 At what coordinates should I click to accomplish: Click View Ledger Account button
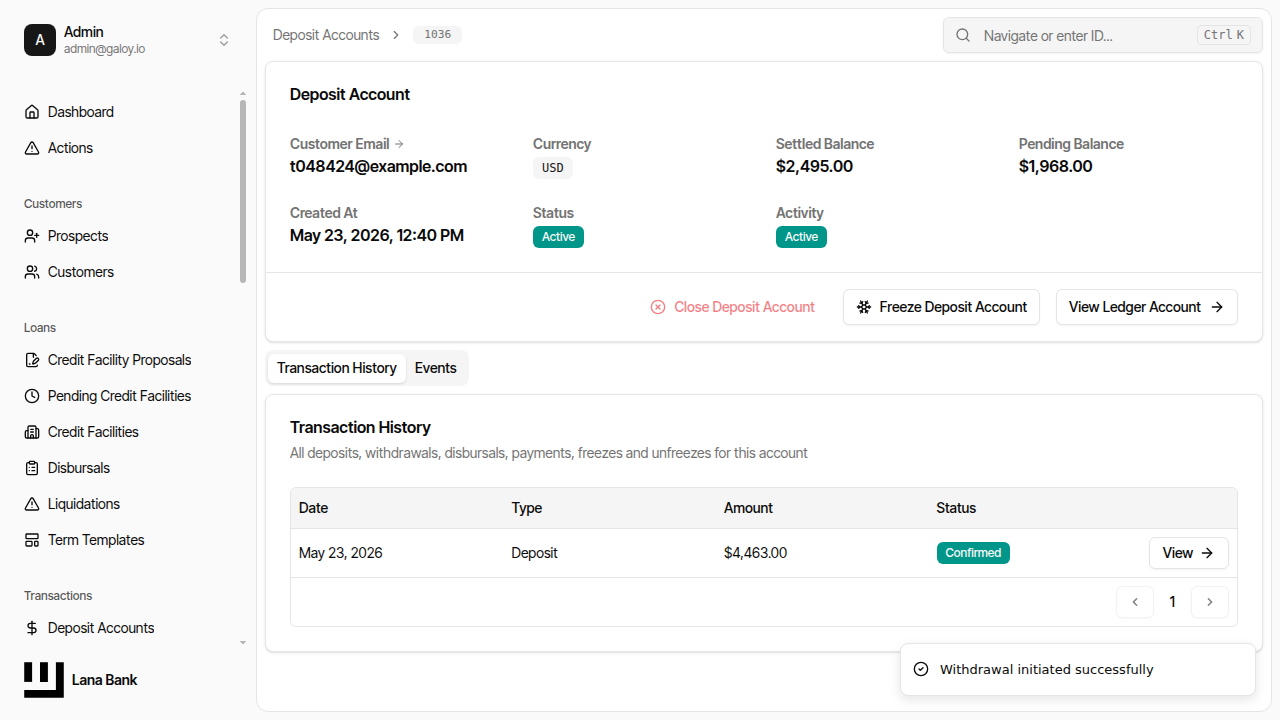click(x=1147, y=307)
